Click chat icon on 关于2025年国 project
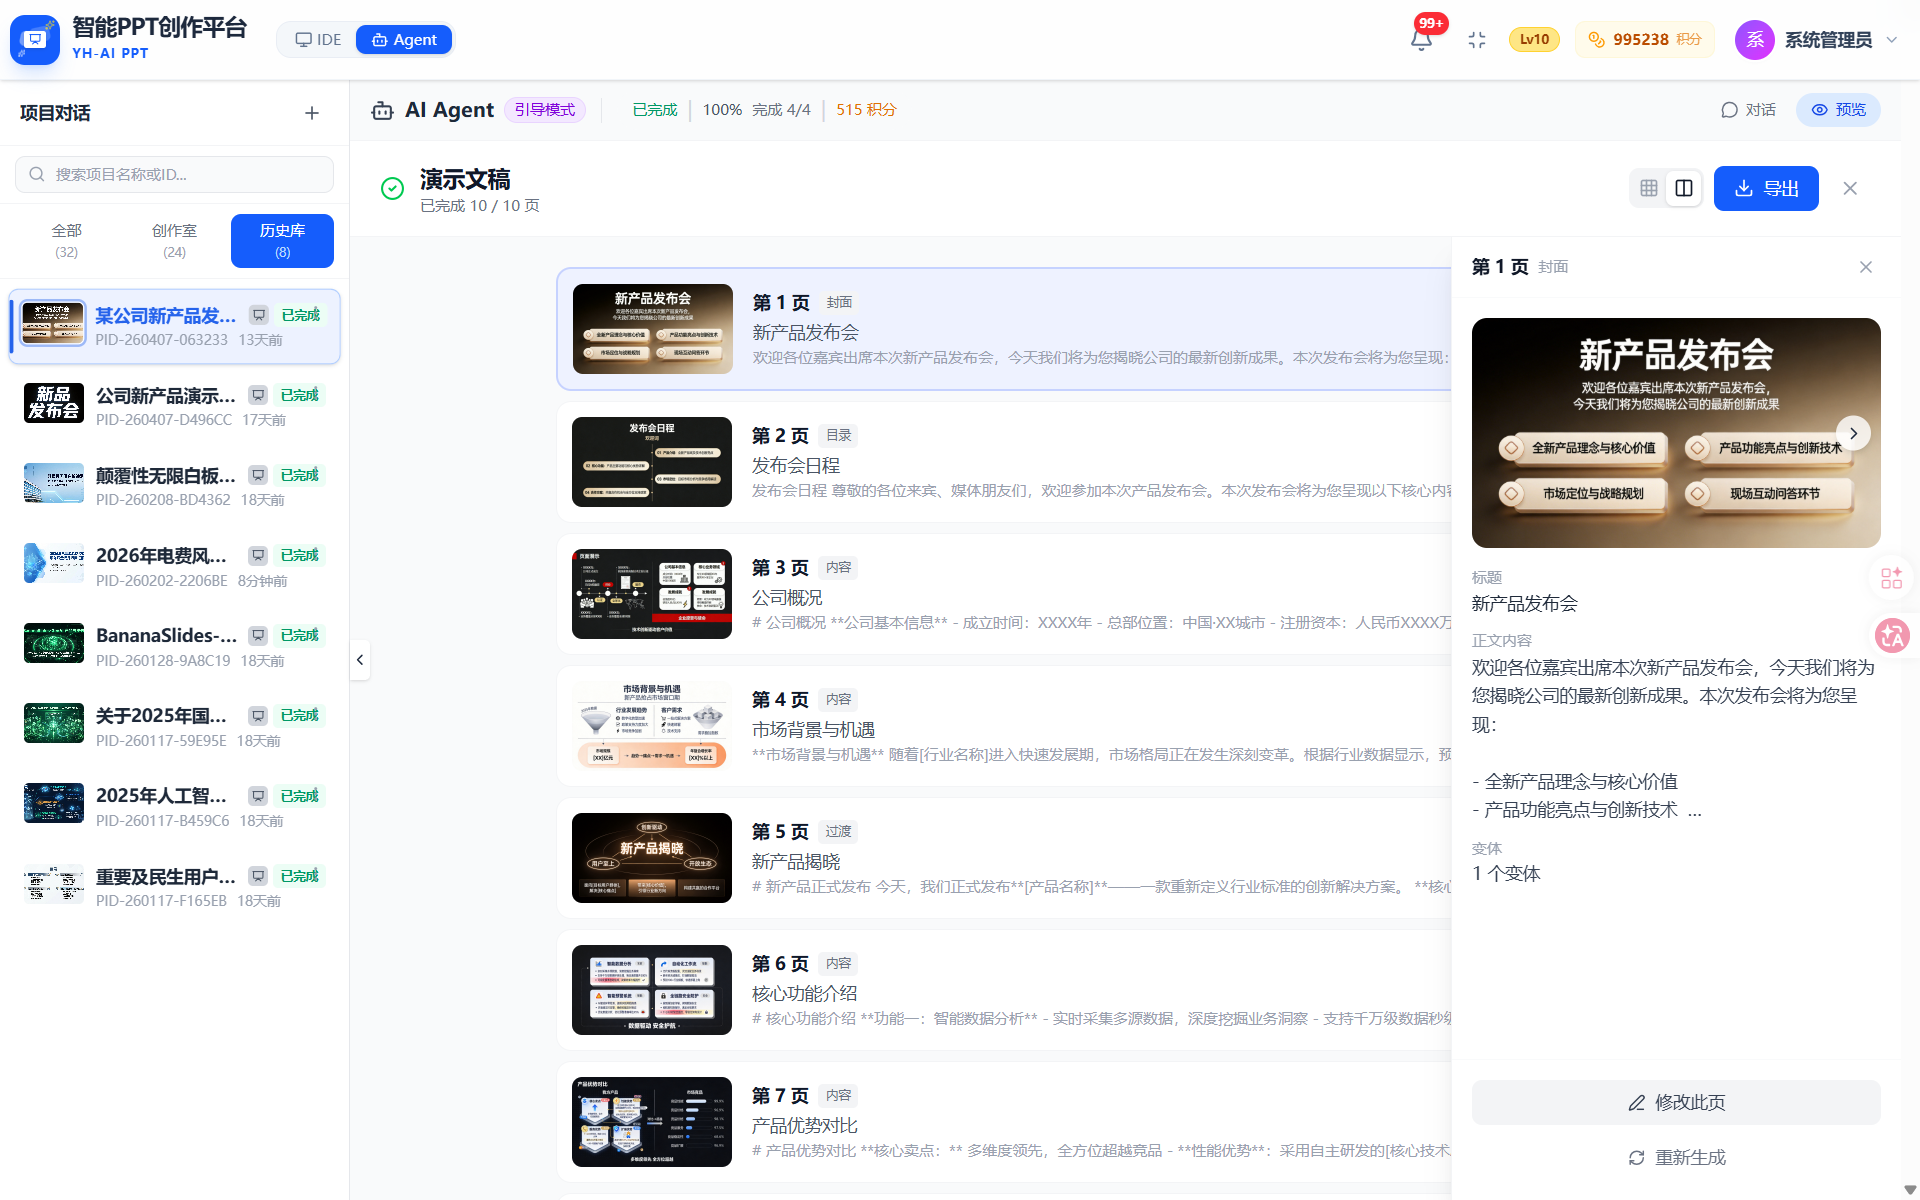The image size is (1920, 1200). [x=258, y=715]
